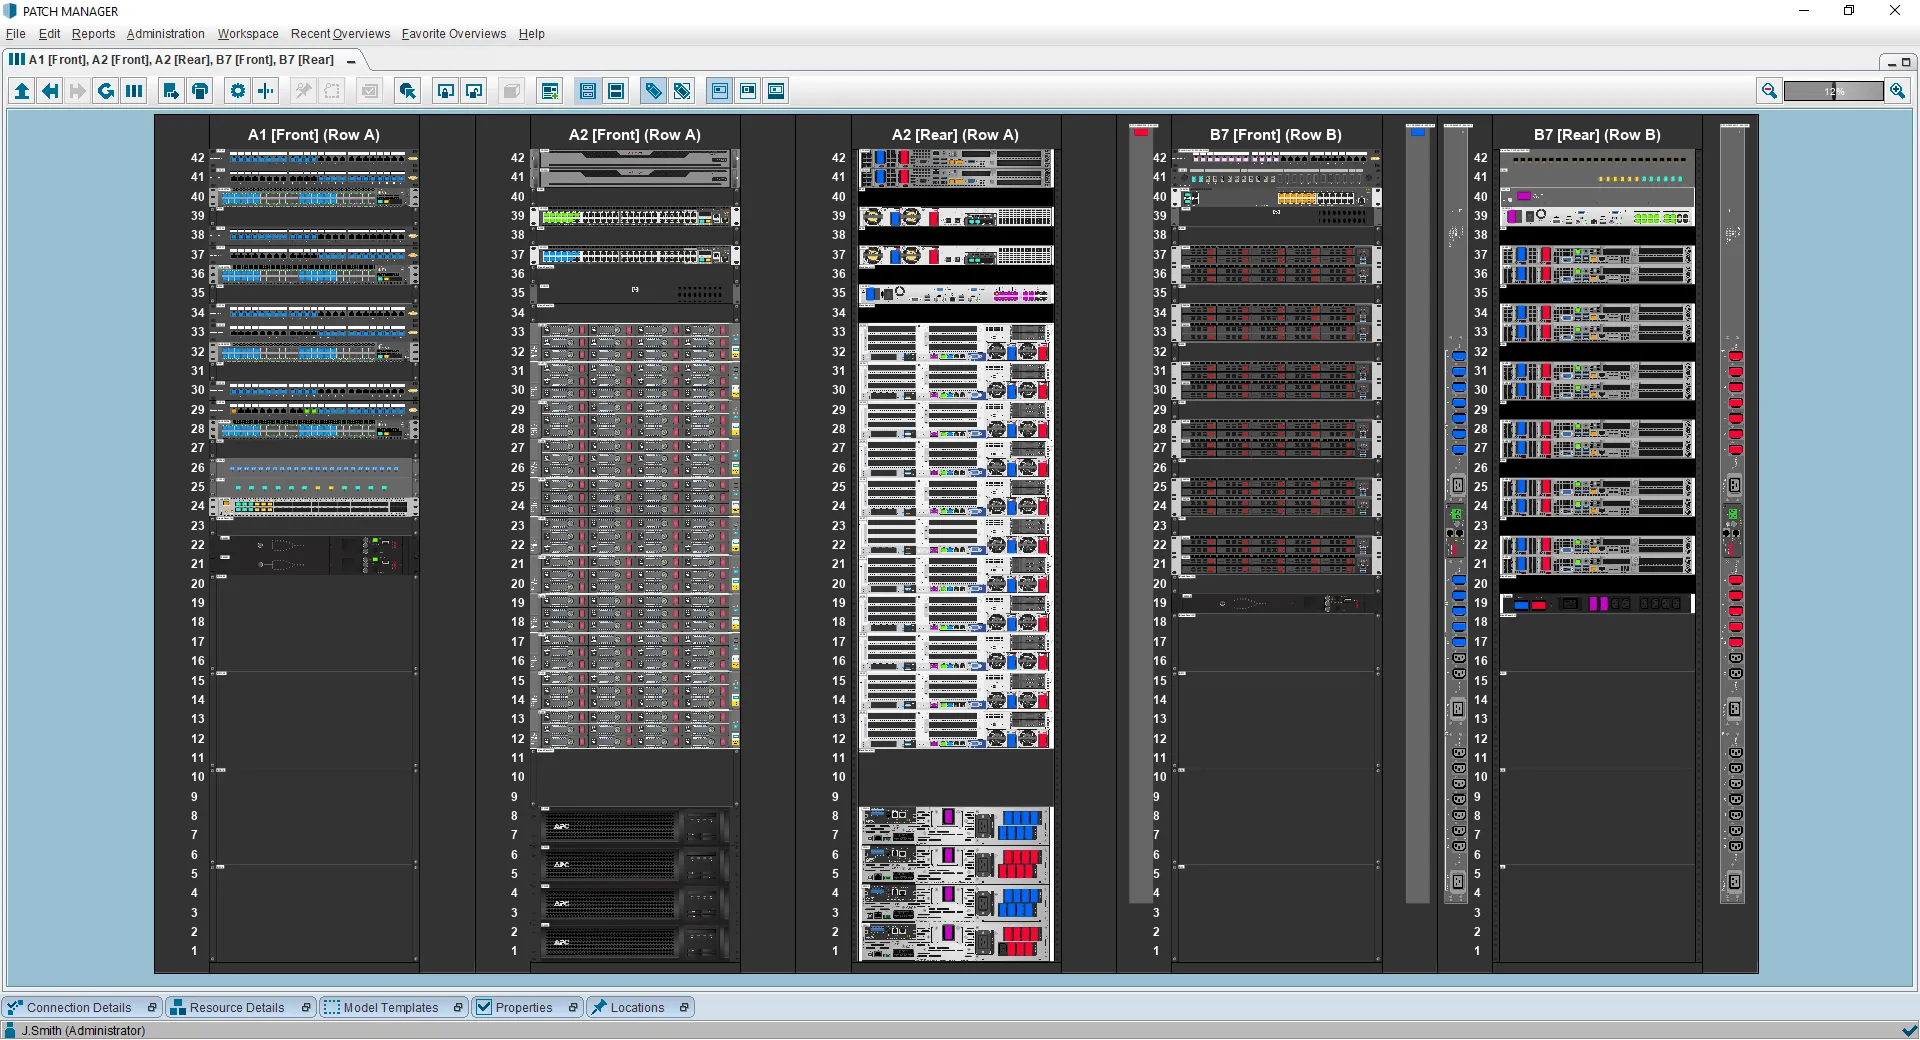The height and width of the screenshot is (1040, 1920).
Task: Open the Administration menu
Action: 165,34
